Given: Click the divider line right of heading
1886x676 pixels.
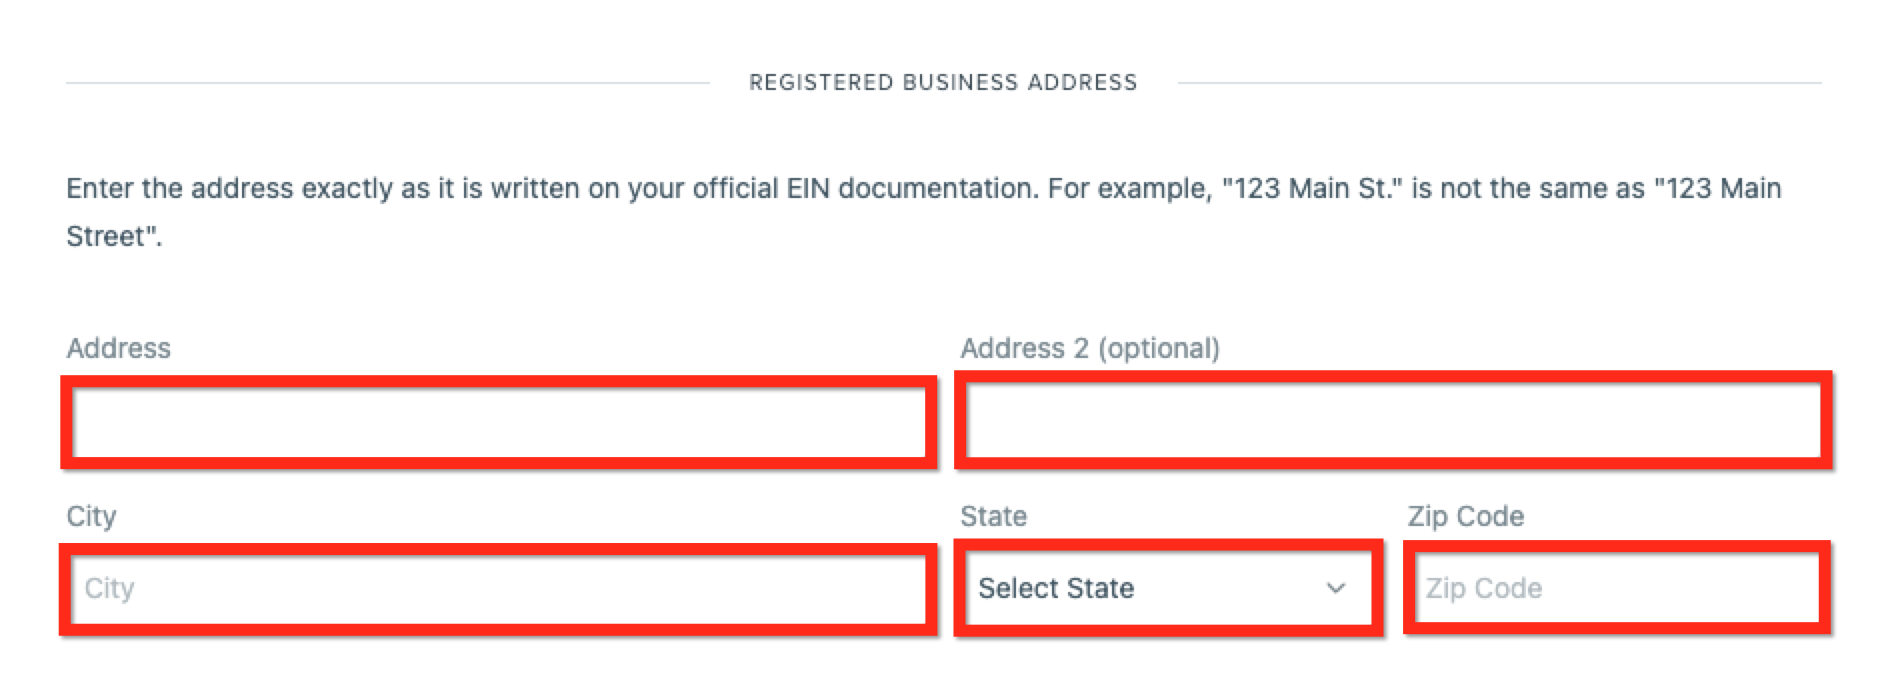Looking at the screenshot, I should (x=1499, y=83).
